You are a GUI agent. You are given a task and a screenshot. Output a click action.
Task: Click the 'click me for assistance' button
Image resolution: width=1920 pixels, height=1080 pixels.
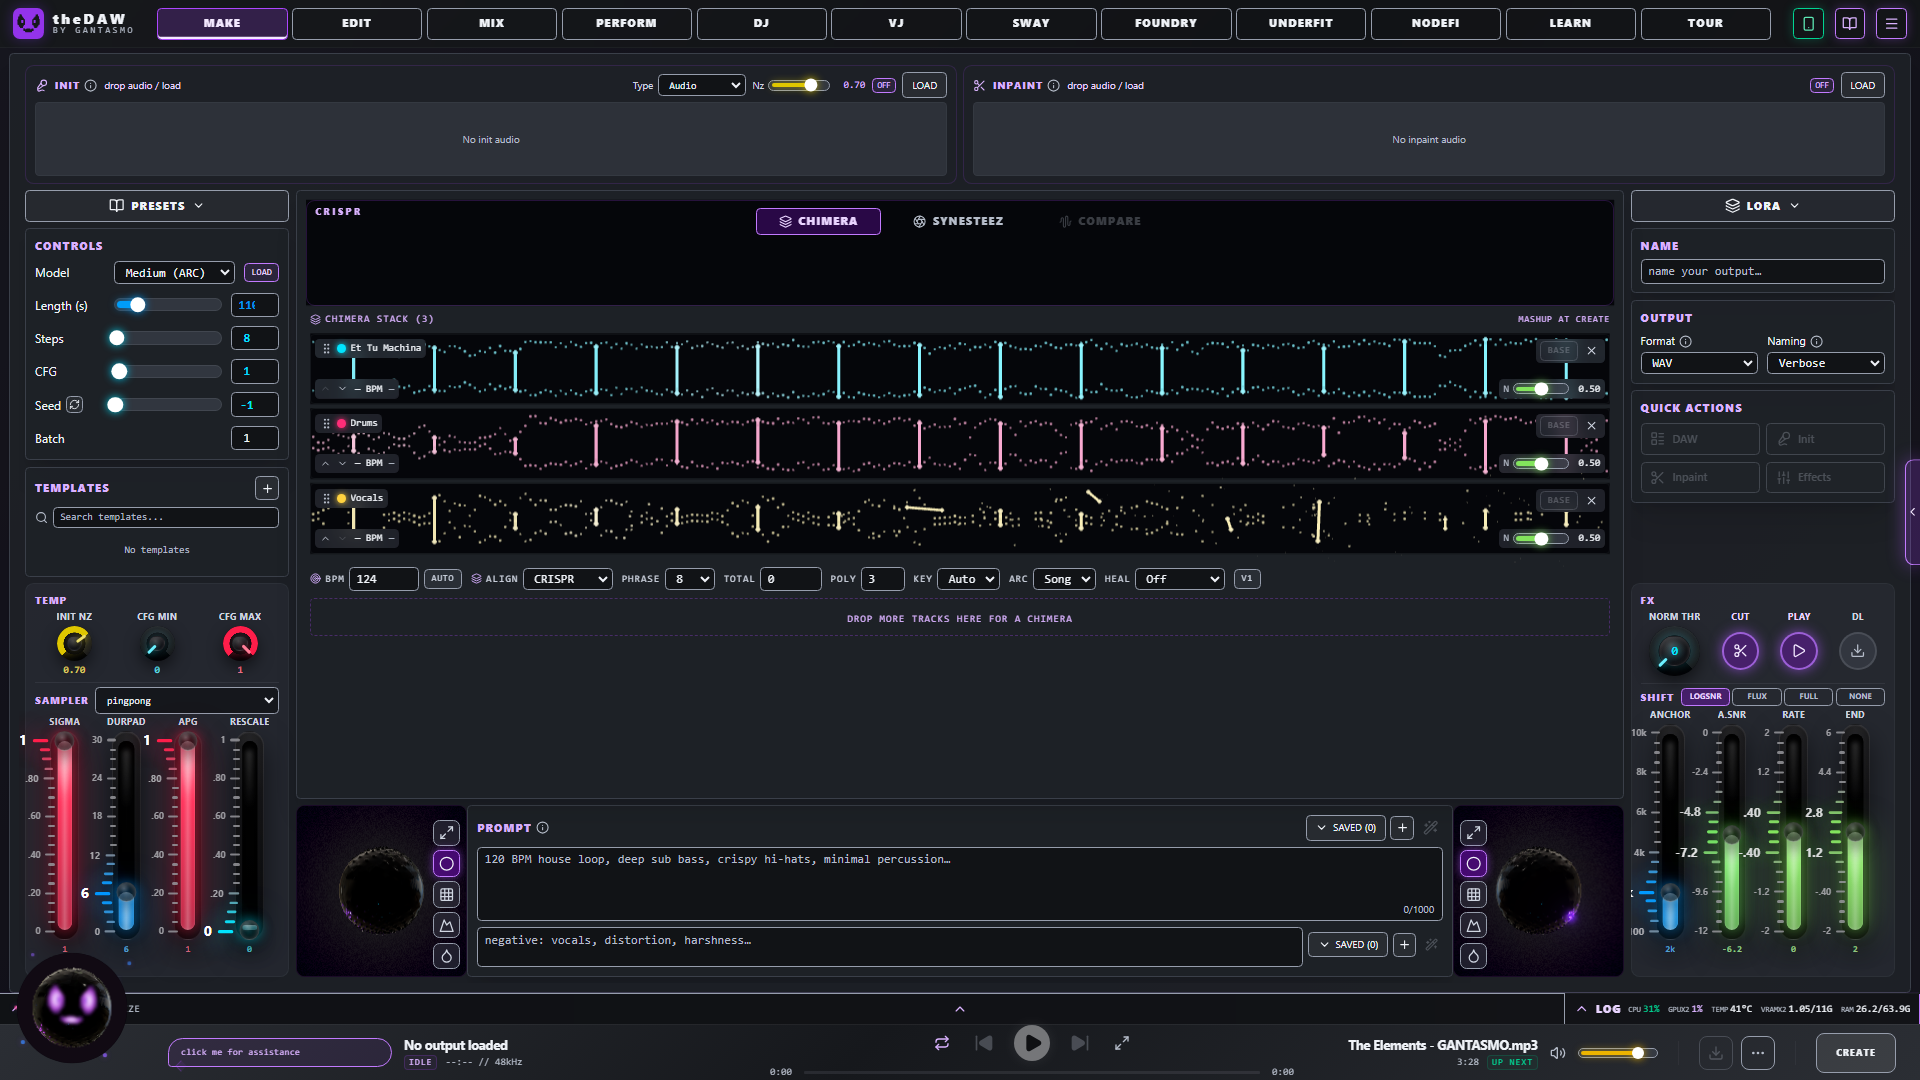click(279, 1052)
